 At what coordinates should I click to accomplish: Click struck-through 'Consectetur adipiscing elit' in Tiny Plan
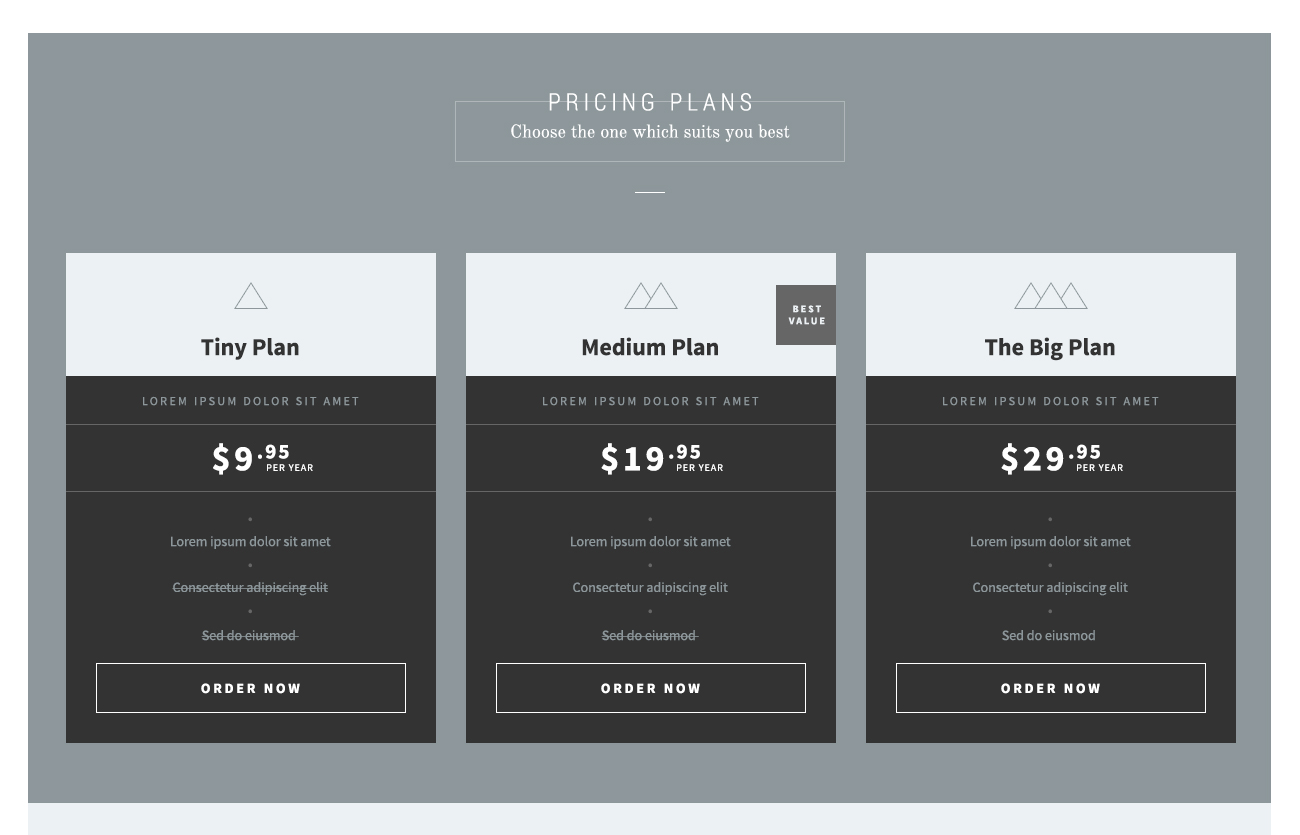[250, 587]
